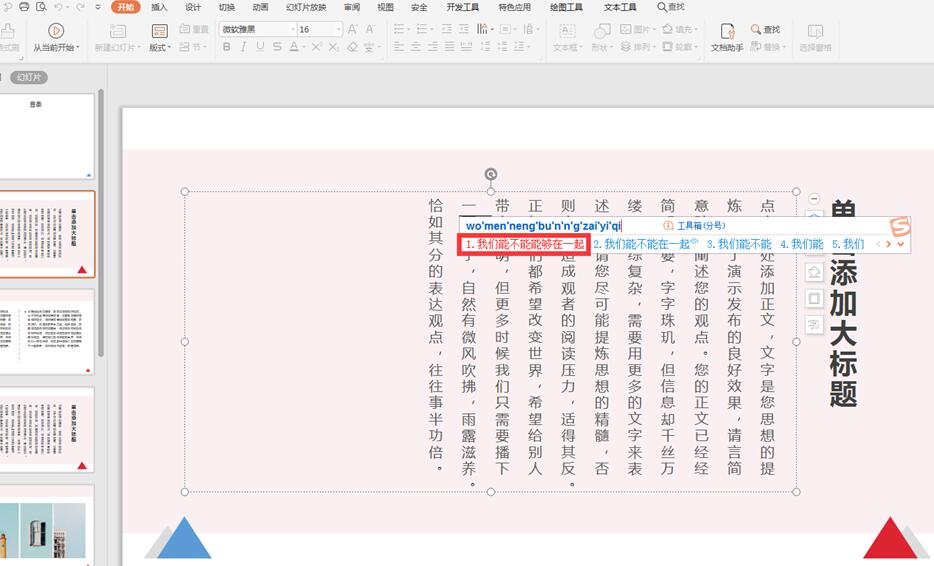934x566 pixels.
Task: Click the 图片 picture icon
Action: point(626,29)
